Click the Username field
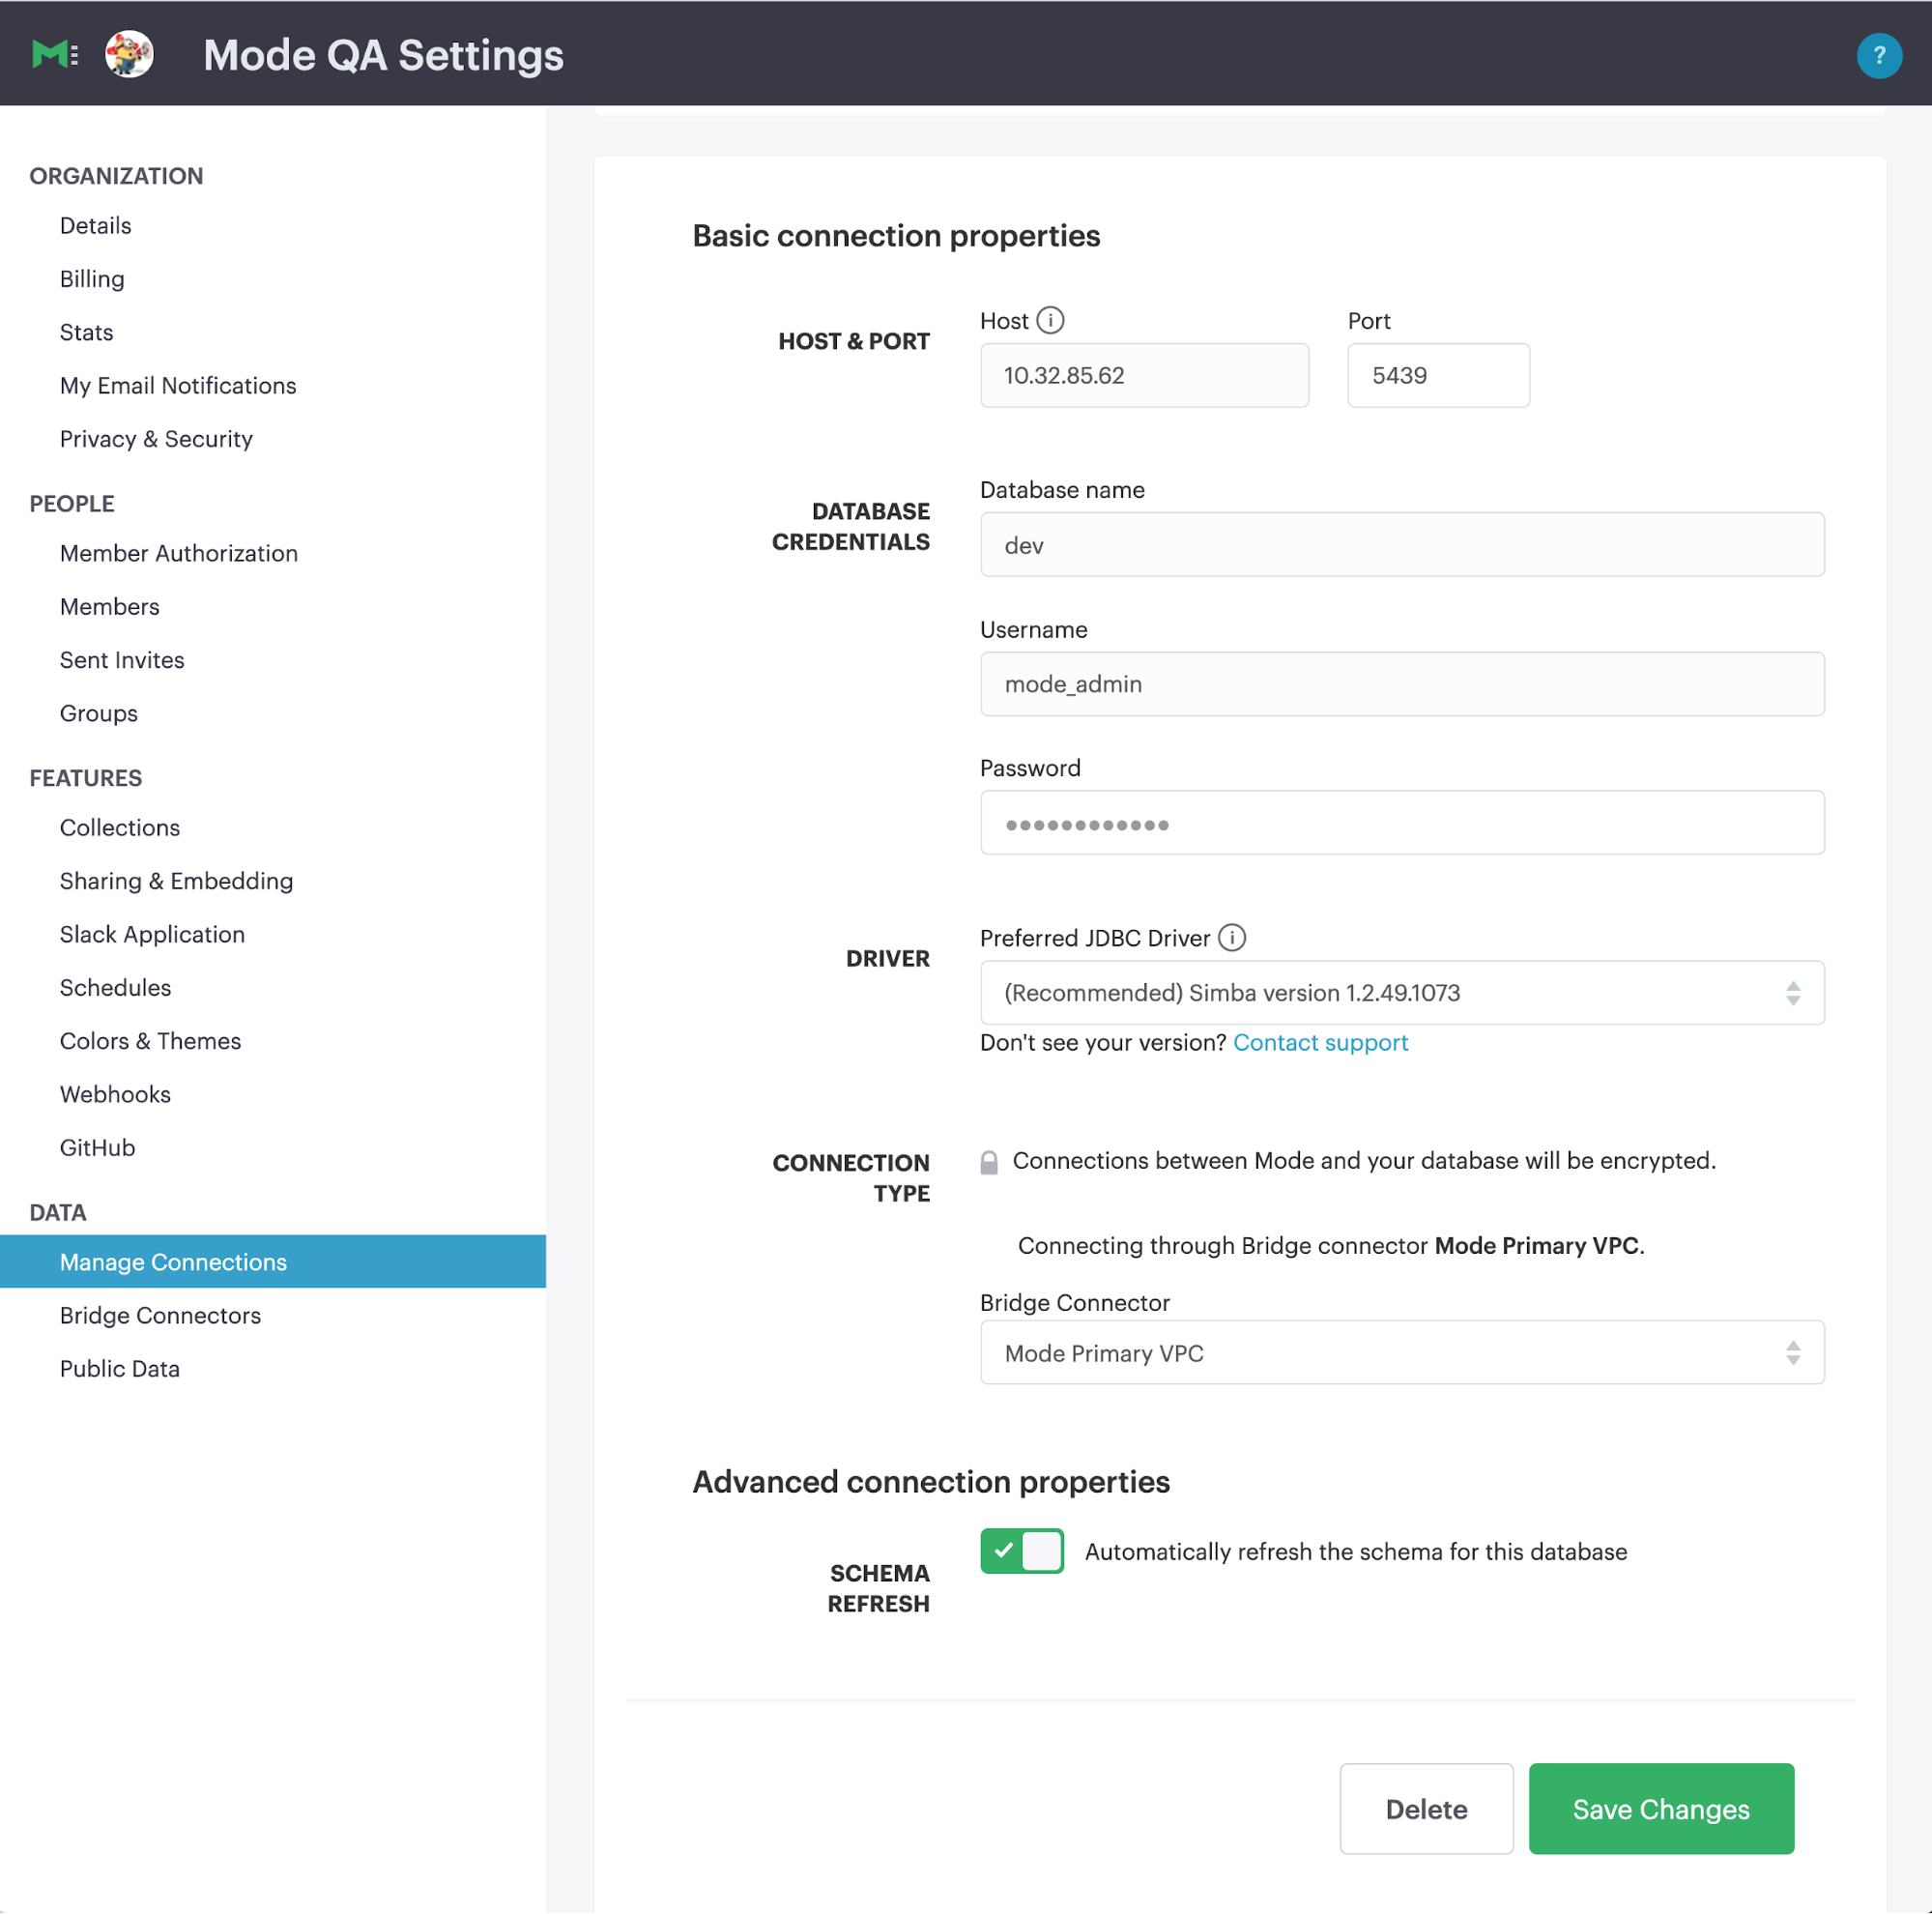Screen dimensions: 1932x1914 click(x=1401, y=684)
